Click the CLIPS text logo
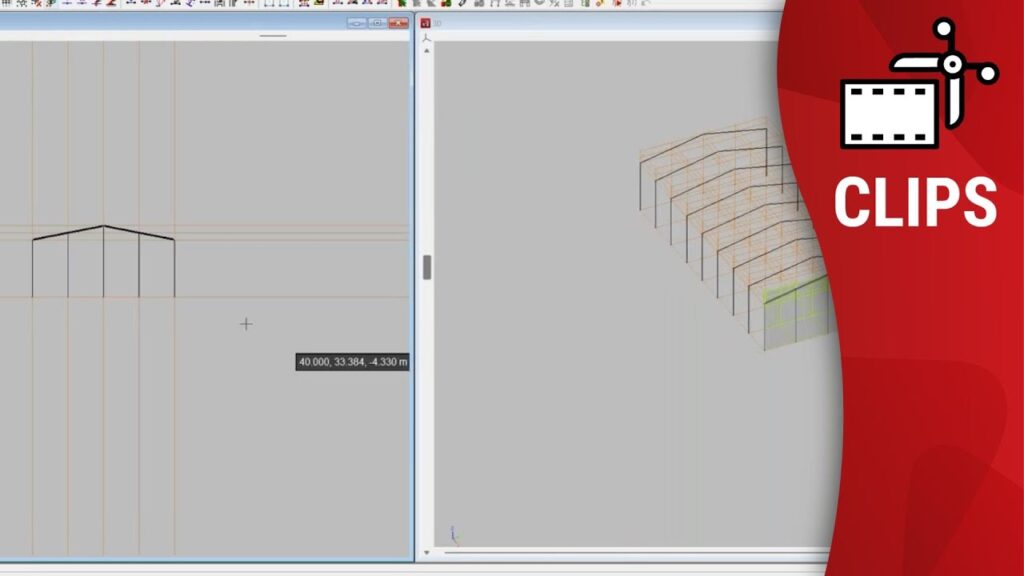This screenshot has height=576, width=1024. click(x=915, y=201)
